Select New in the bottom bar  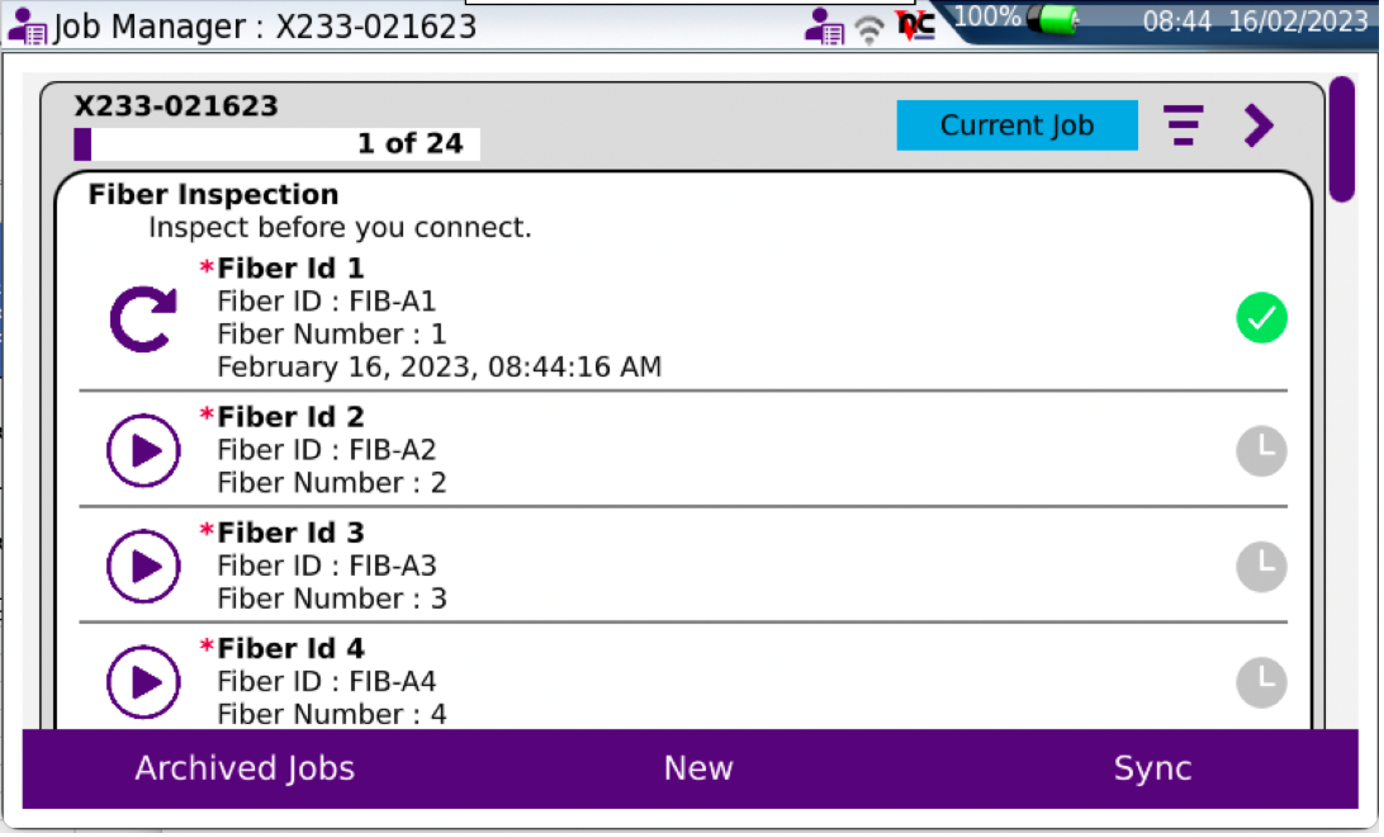(698, 768)
